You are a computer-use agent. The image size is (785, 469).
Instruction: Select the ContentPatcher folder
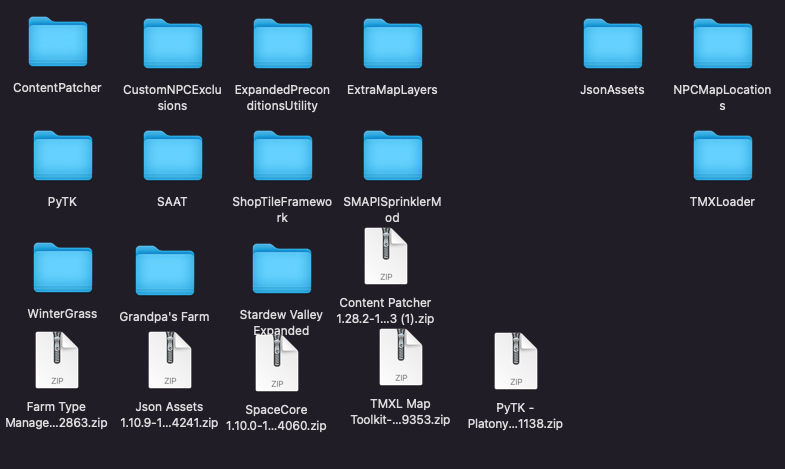[x=57, y=44]
